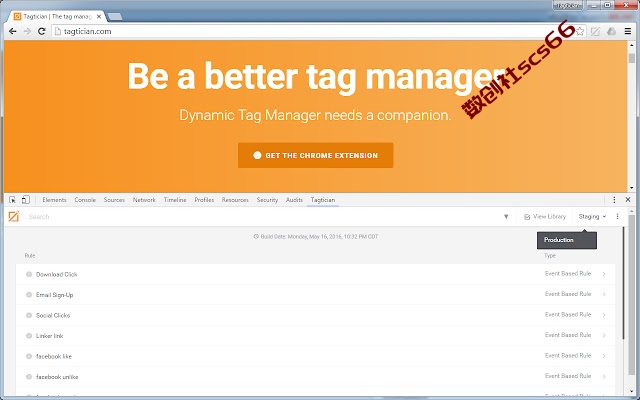The height and width of the screenshot is (400, 640).
Task: Click the cloud extension icon in toolbar
Action: (611, 31)
